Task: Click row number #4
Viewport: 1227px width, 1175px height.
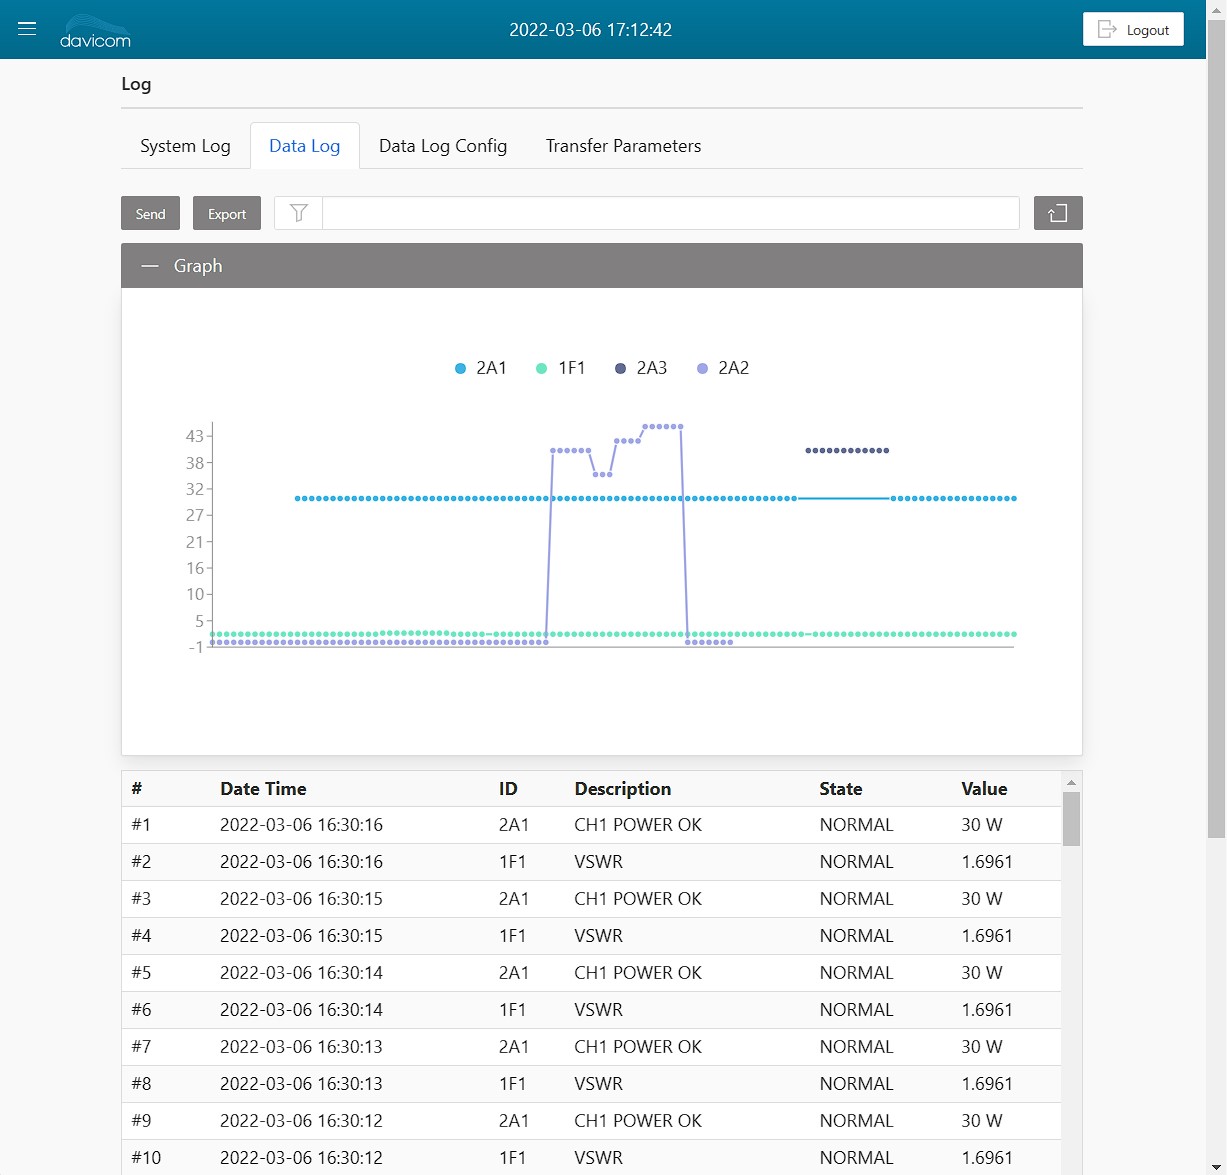Action: point(141,936)
